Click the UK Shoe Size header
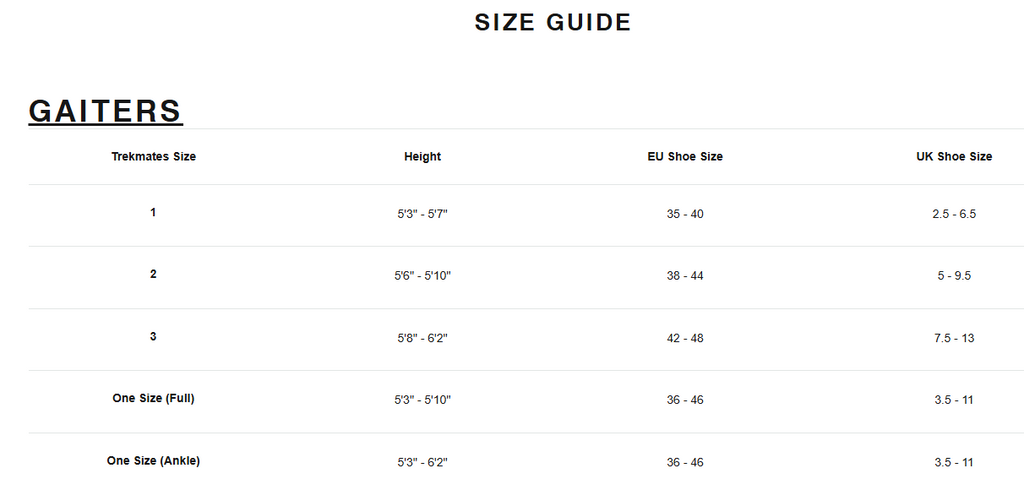Image resolution: width=1024 pixels, height=490 pixels. click(x=954, y=157)
